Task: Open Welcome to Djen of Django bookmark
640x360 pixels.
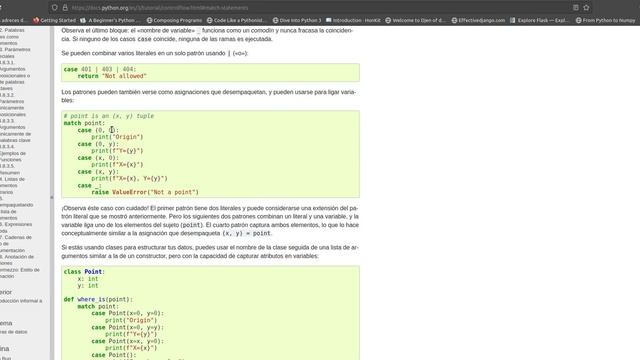Action: click(x=416, y=20)
